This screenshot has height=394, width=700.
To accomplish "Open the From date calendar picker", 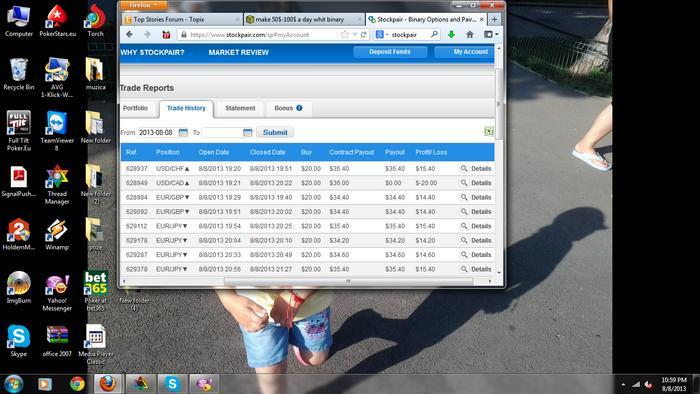I will (183, 133).
